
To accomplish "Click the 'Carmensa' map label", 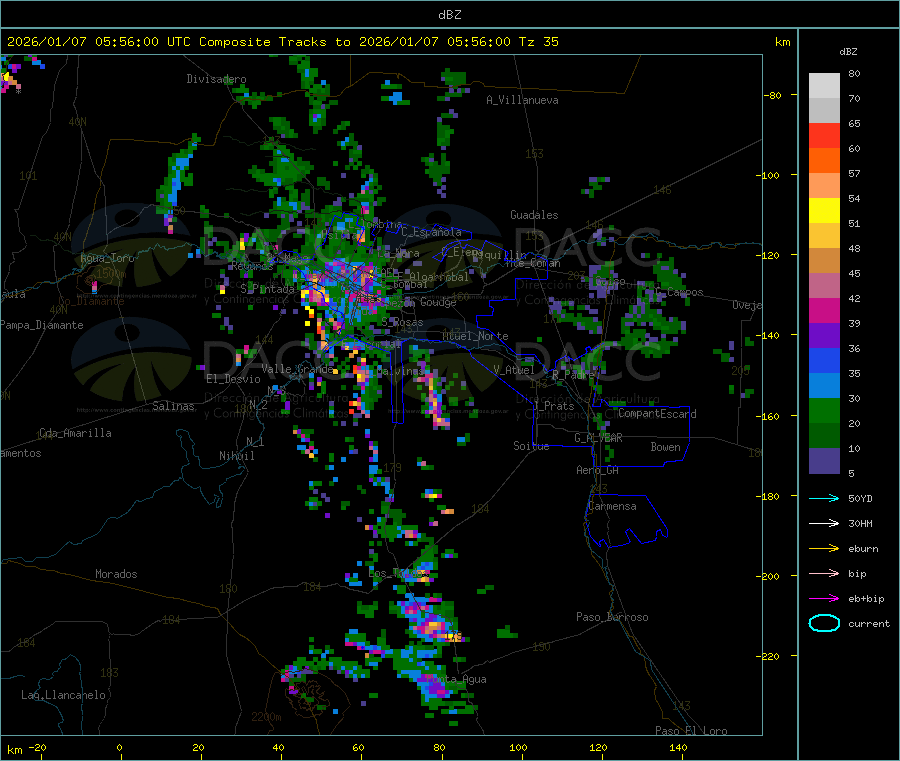I will (x=612, y=506).
